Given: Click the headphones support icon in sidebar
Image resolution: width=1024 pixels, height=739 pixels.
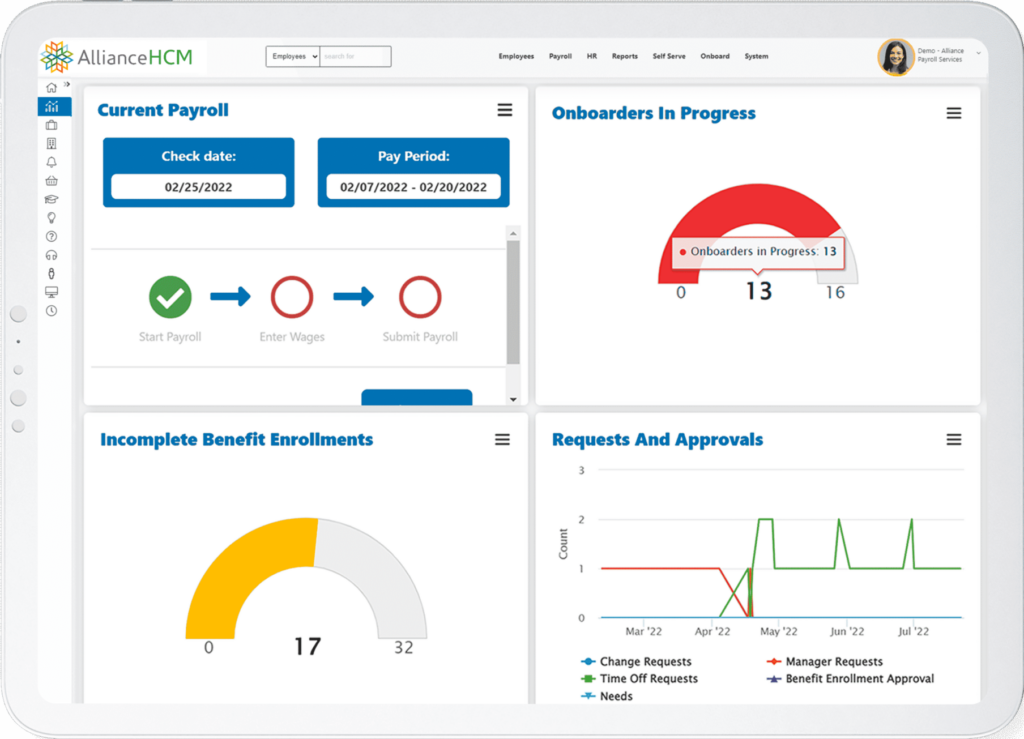Looking at the screenshot, I should pos(52,254).
